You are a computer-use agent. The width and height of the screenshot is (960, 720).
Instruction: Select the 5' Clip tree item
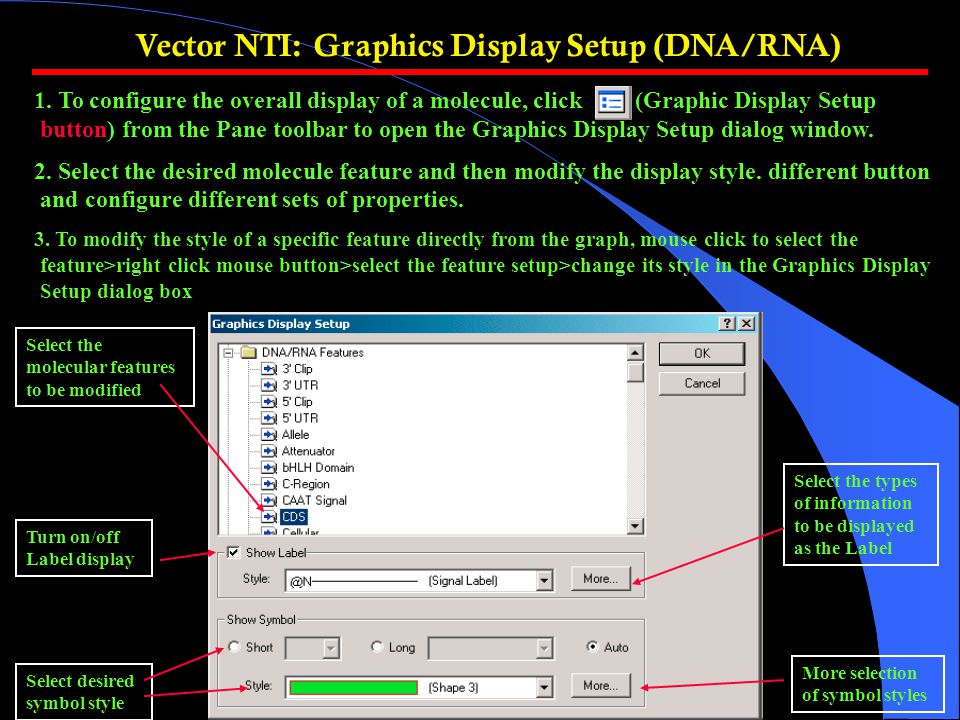297,402
